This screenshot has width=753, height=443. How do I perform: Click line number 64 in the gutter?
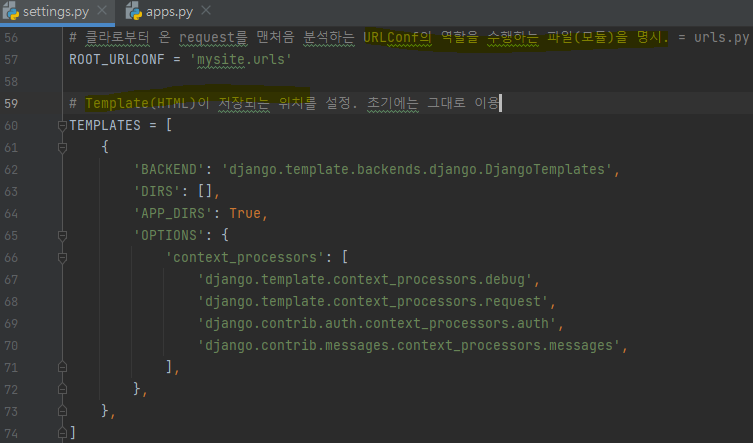coord(11,213)
